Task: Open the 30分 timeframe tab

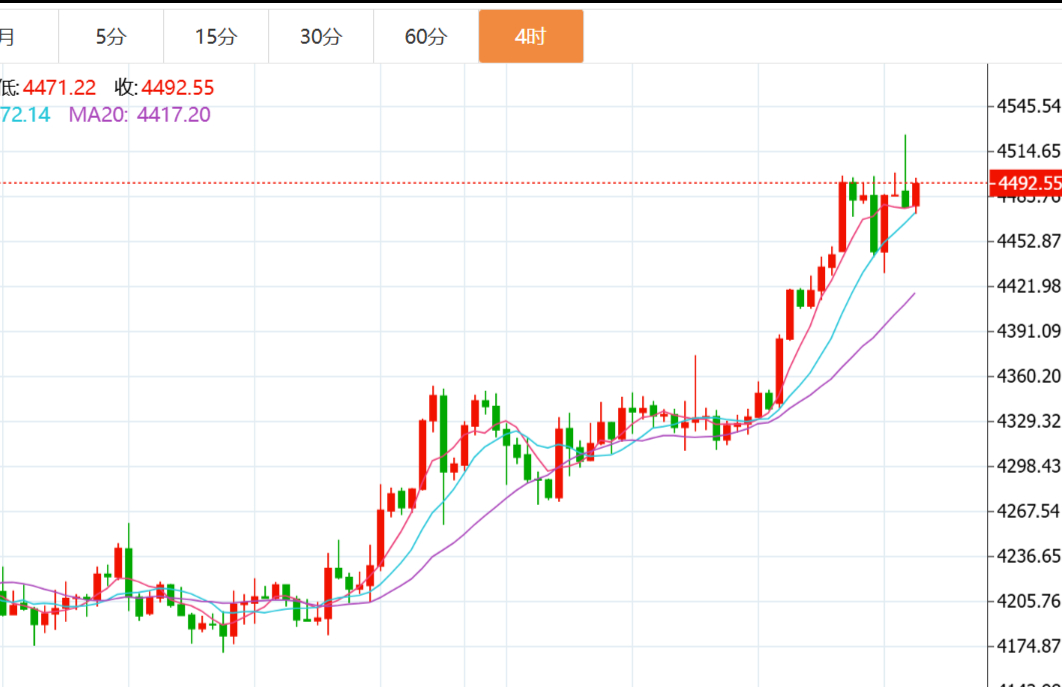Action: (x=320, y=37)
